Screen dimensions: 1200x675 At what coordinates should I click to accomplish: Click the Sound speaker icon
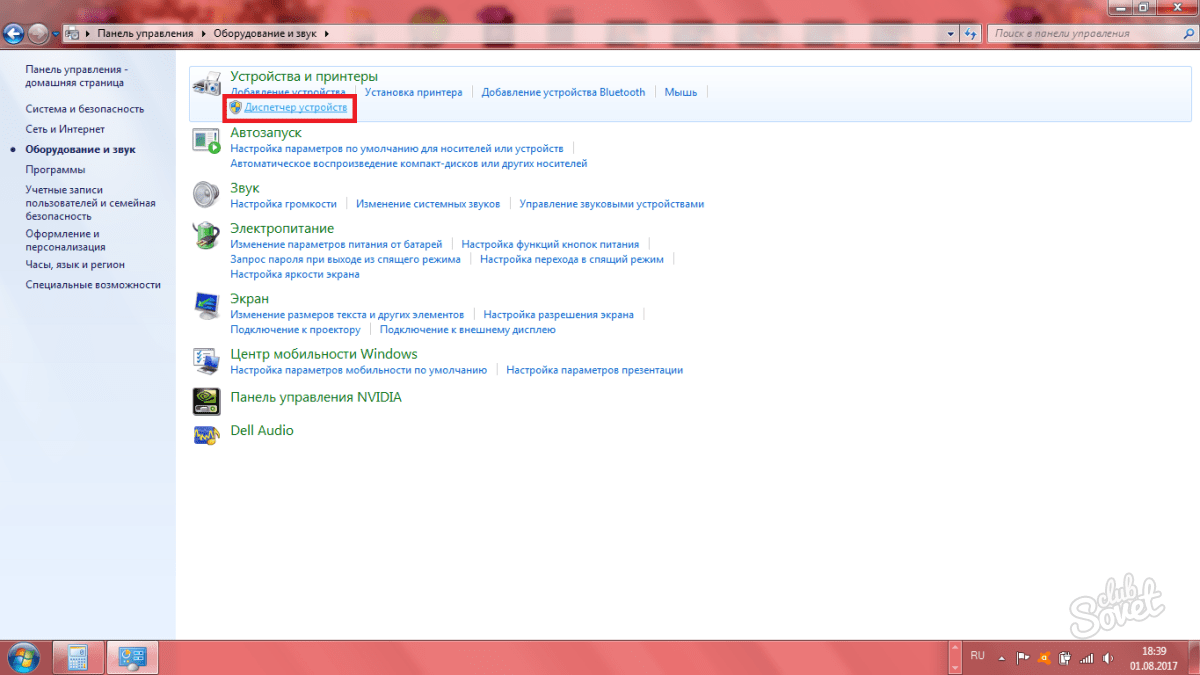click(206, 195)
